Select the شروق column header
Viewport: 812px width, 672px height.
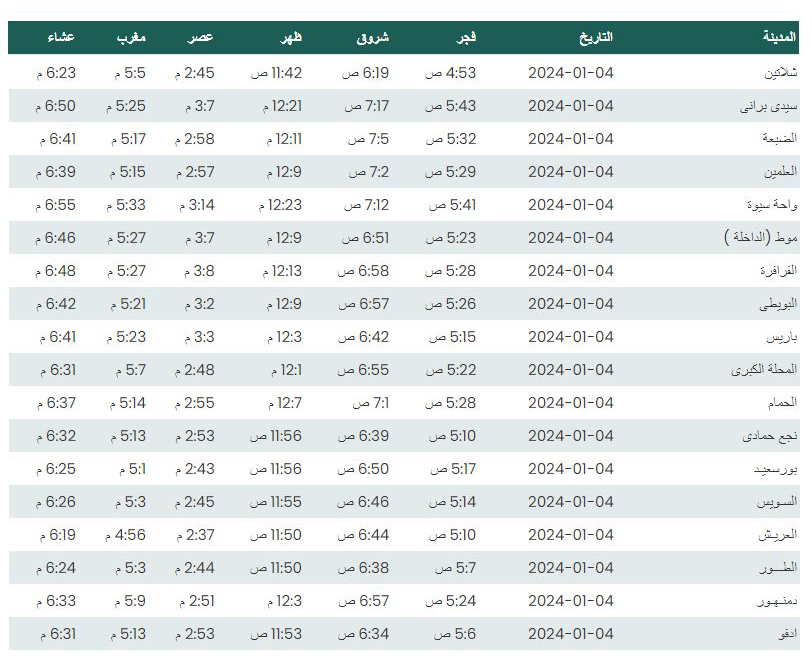click(373, 37)
